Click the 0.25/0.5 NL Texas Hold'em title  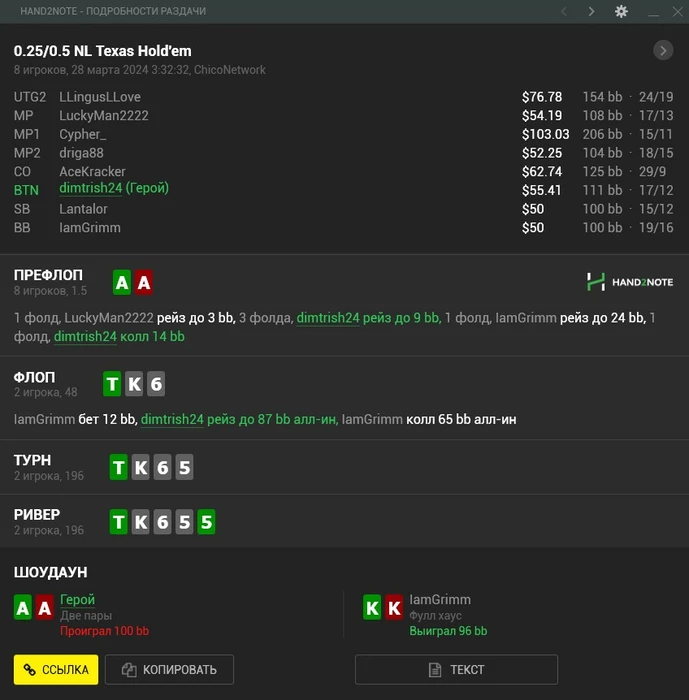tap(103, 51)
